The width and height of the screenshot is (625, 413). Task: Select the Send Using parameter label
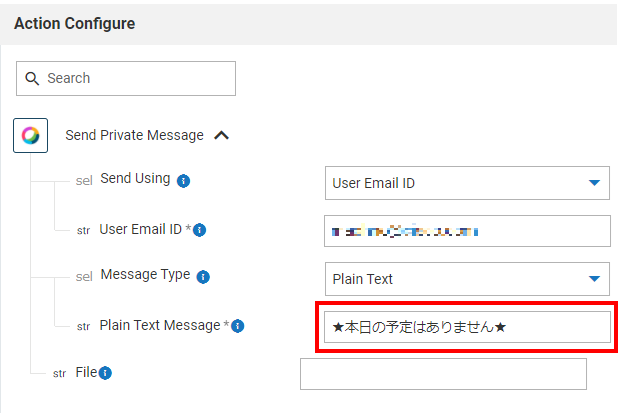click(x=135, y=179)
